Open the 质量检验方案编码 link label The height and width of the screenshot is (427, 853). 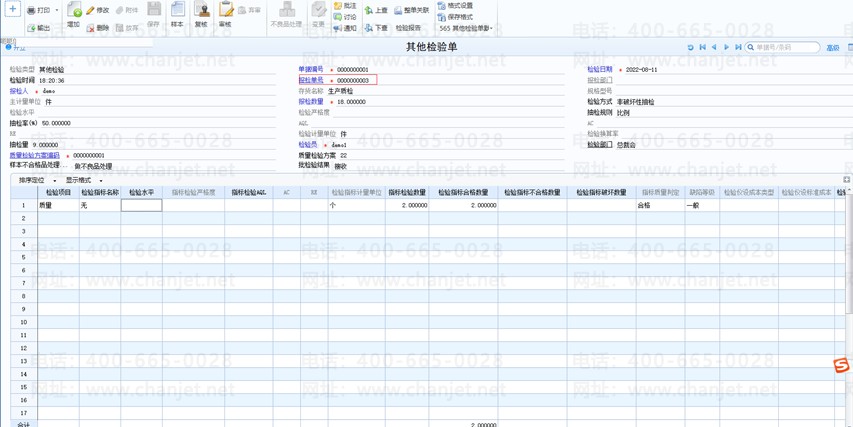pyautogui.click(x=34, y=156)
